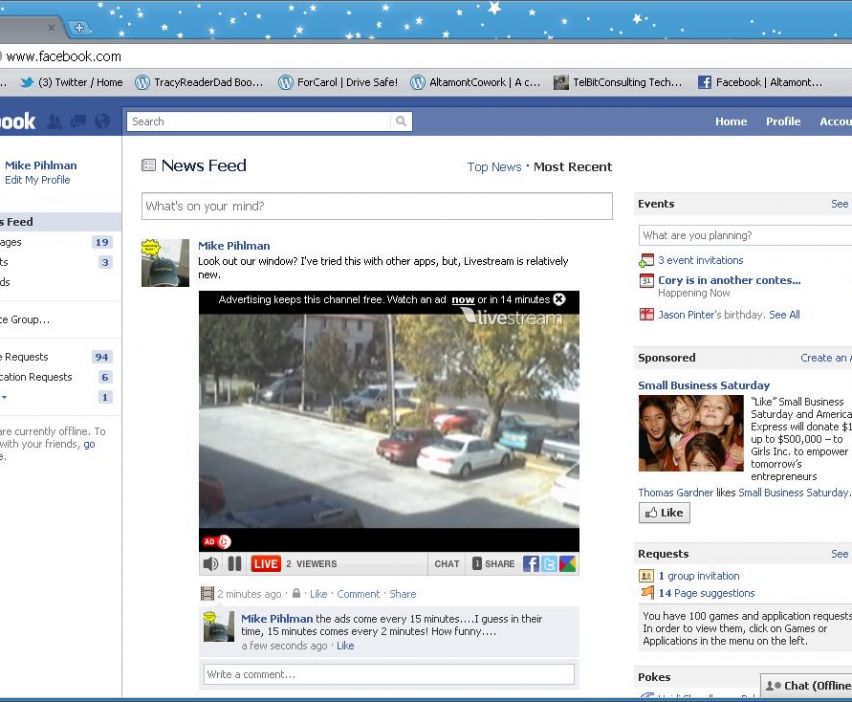Open the 3 event invitations link
The image size is (852, 702).
(700, 260)
